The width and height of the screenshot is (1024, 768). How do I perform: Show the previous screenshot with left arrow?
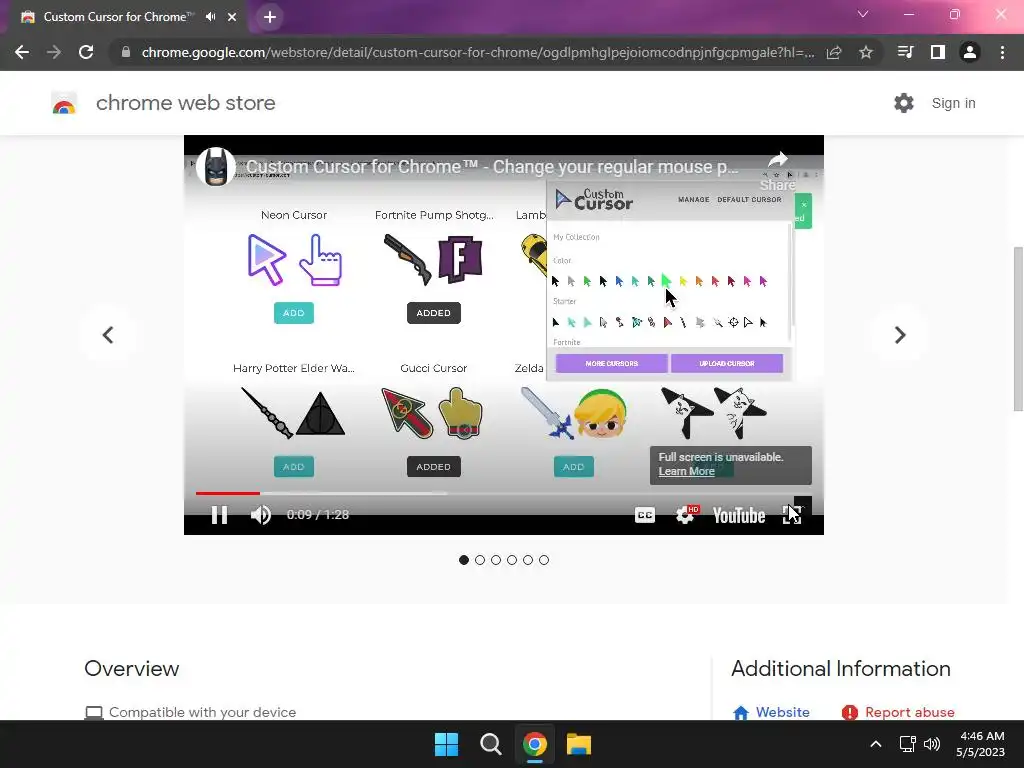click(x=108, y=335)
